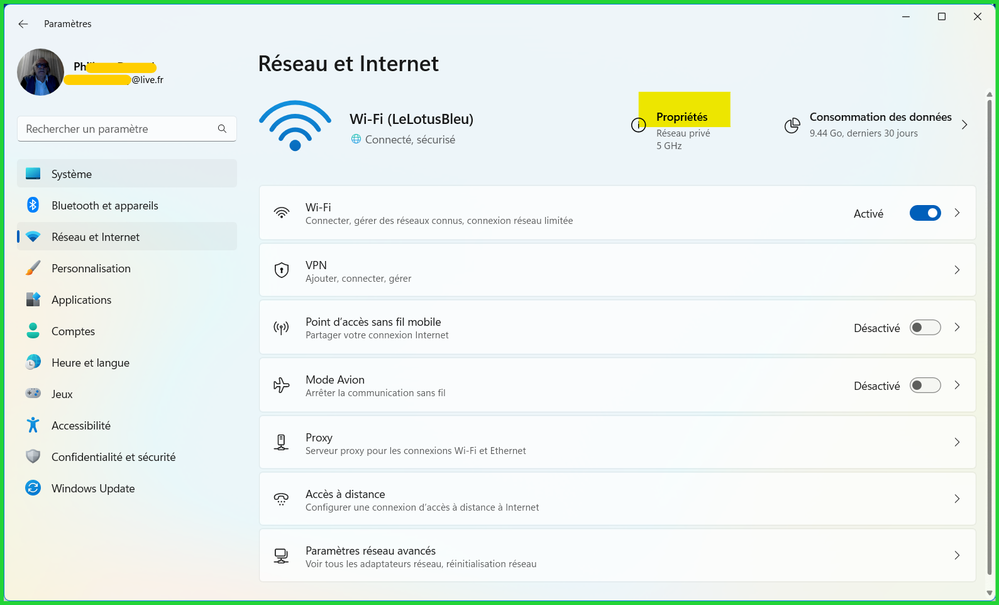The width and height of the screenshot is (999, 605).
Task: Click the Mode Avion airplane icon
Action: coord(282,385)
